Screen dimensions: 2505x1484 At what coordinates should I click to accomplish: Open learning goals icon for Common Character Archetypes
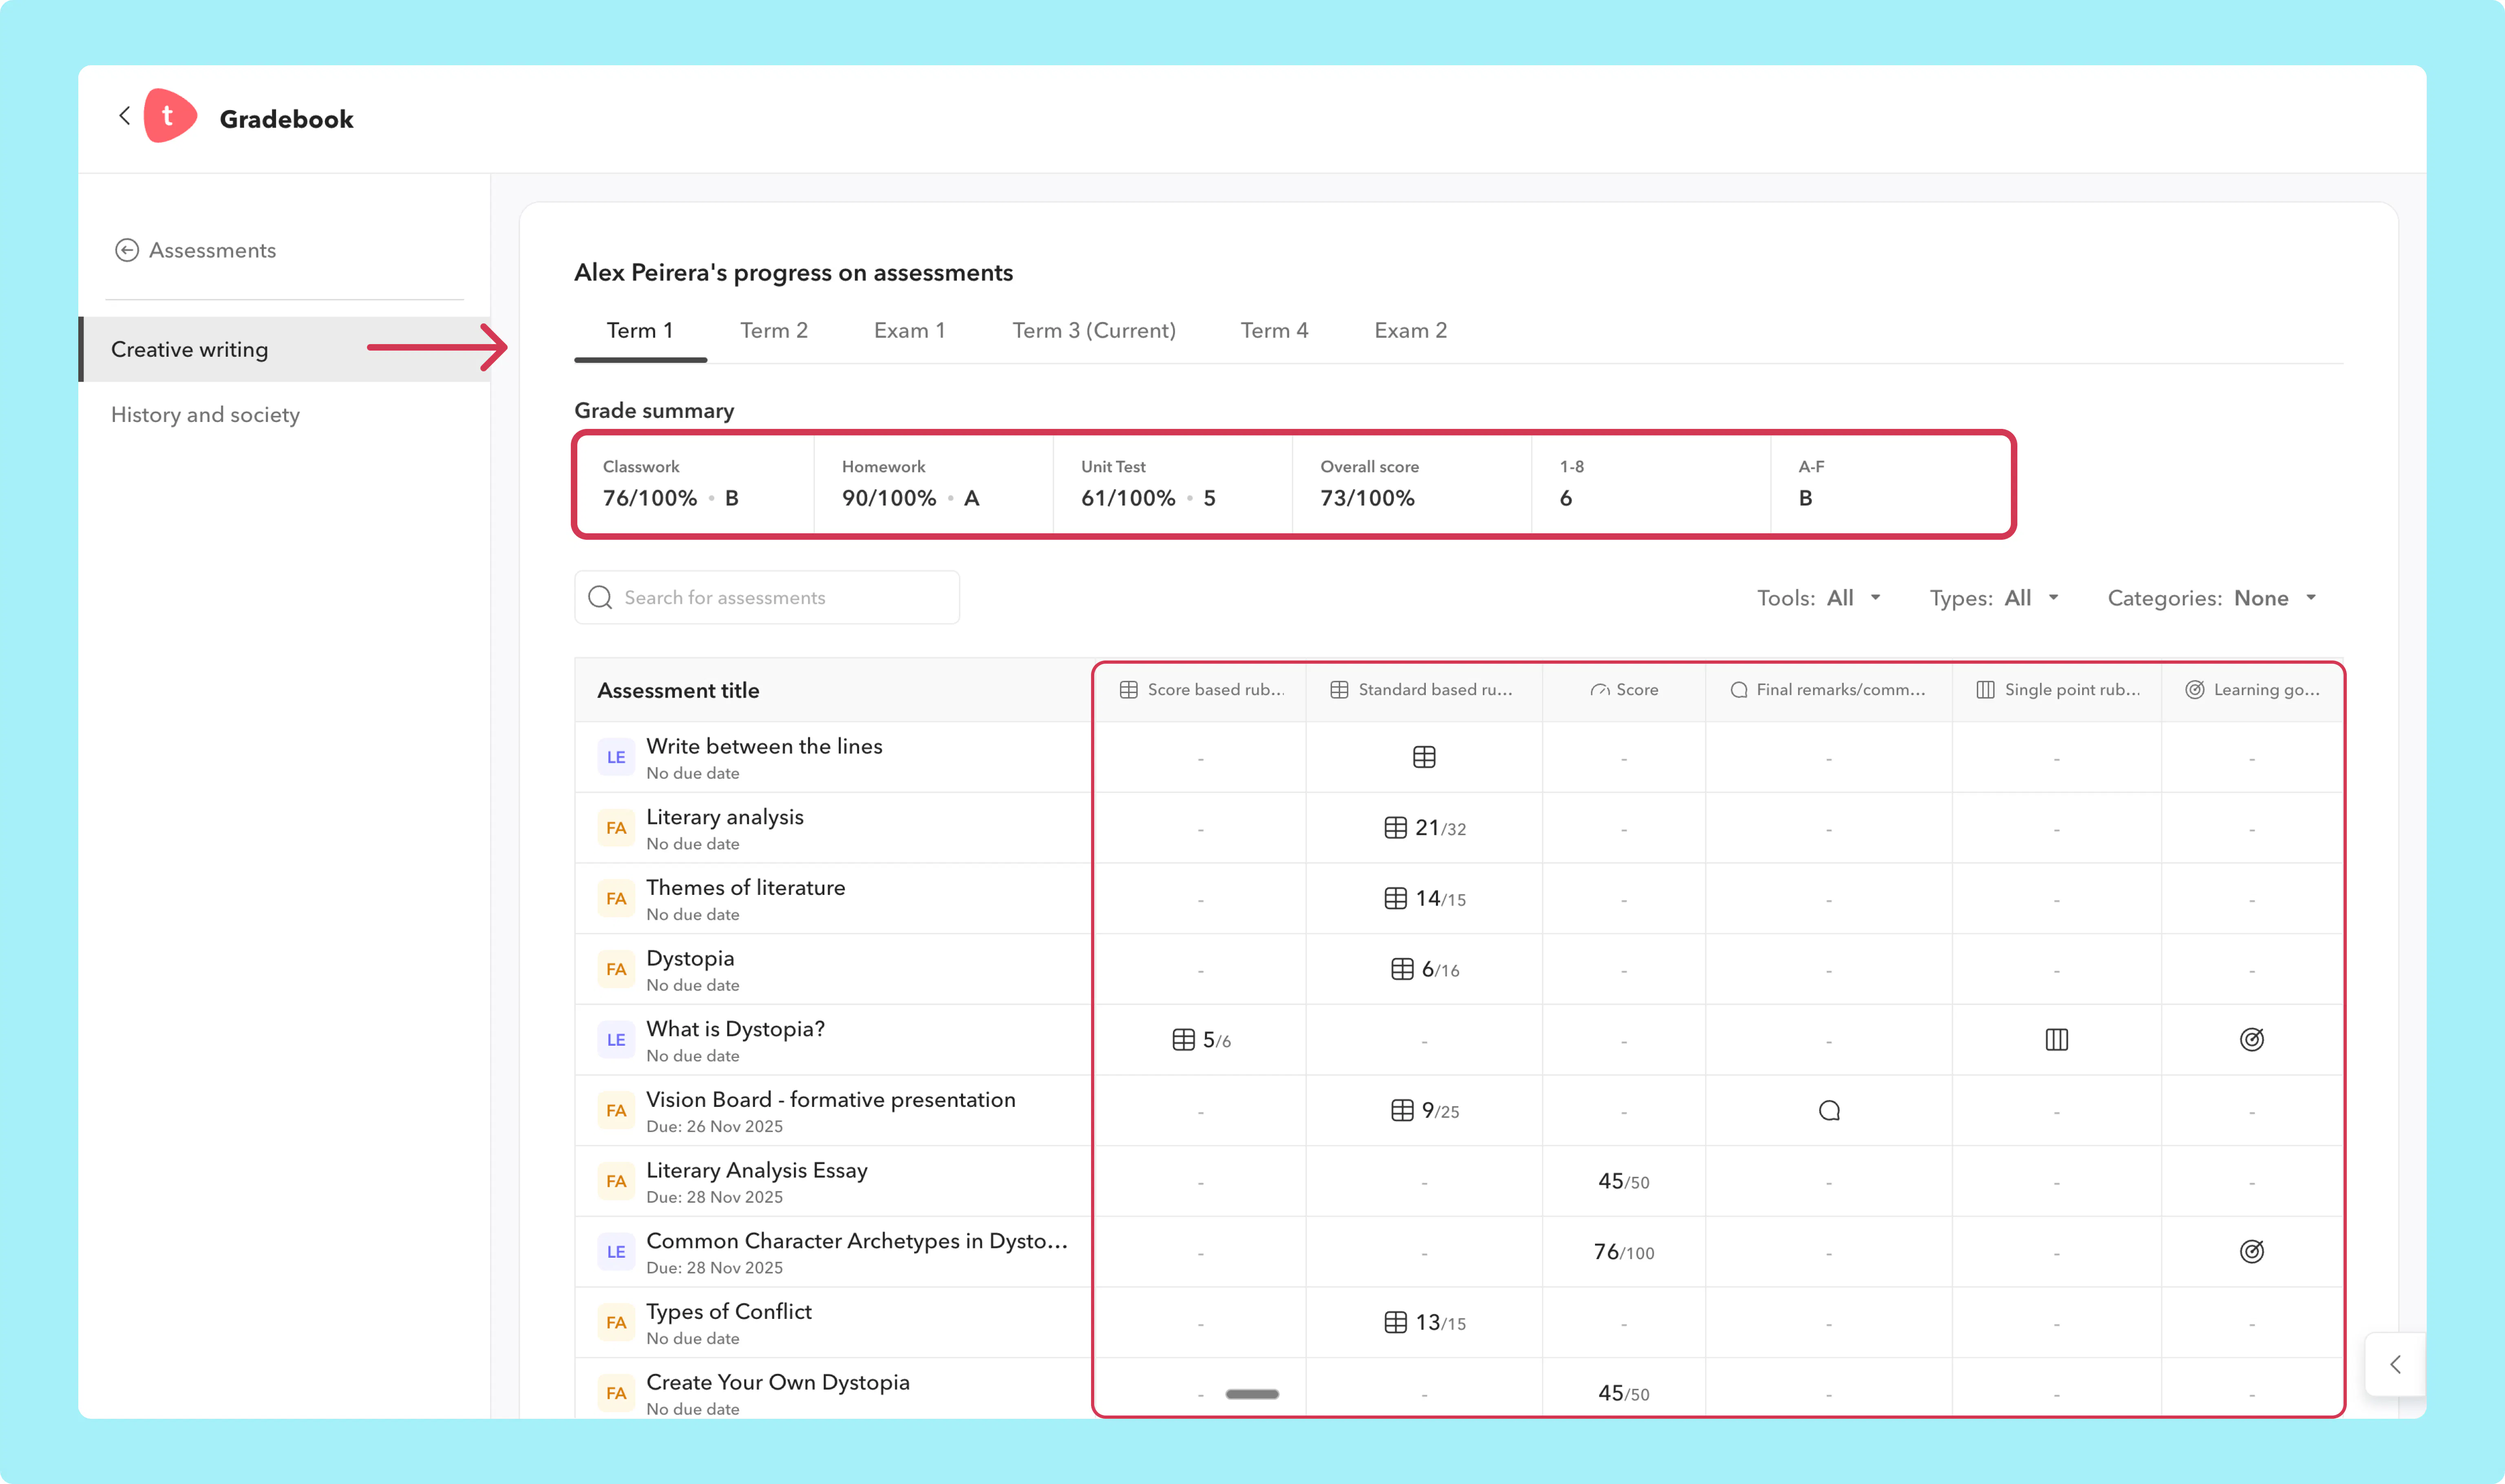(2252, 1252)
